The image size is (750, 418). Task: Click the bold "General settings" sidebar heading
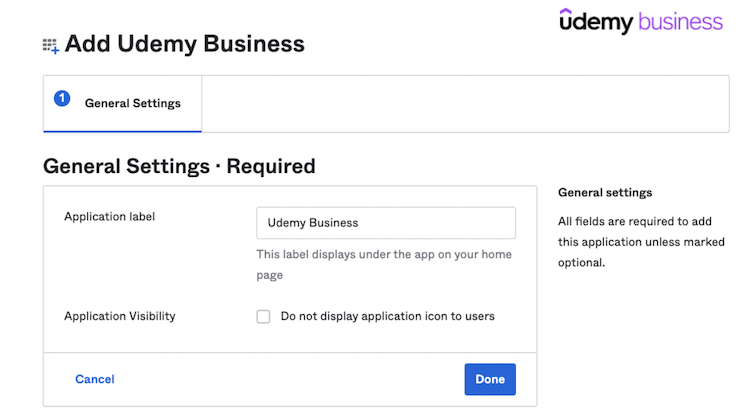coord(605,192)
